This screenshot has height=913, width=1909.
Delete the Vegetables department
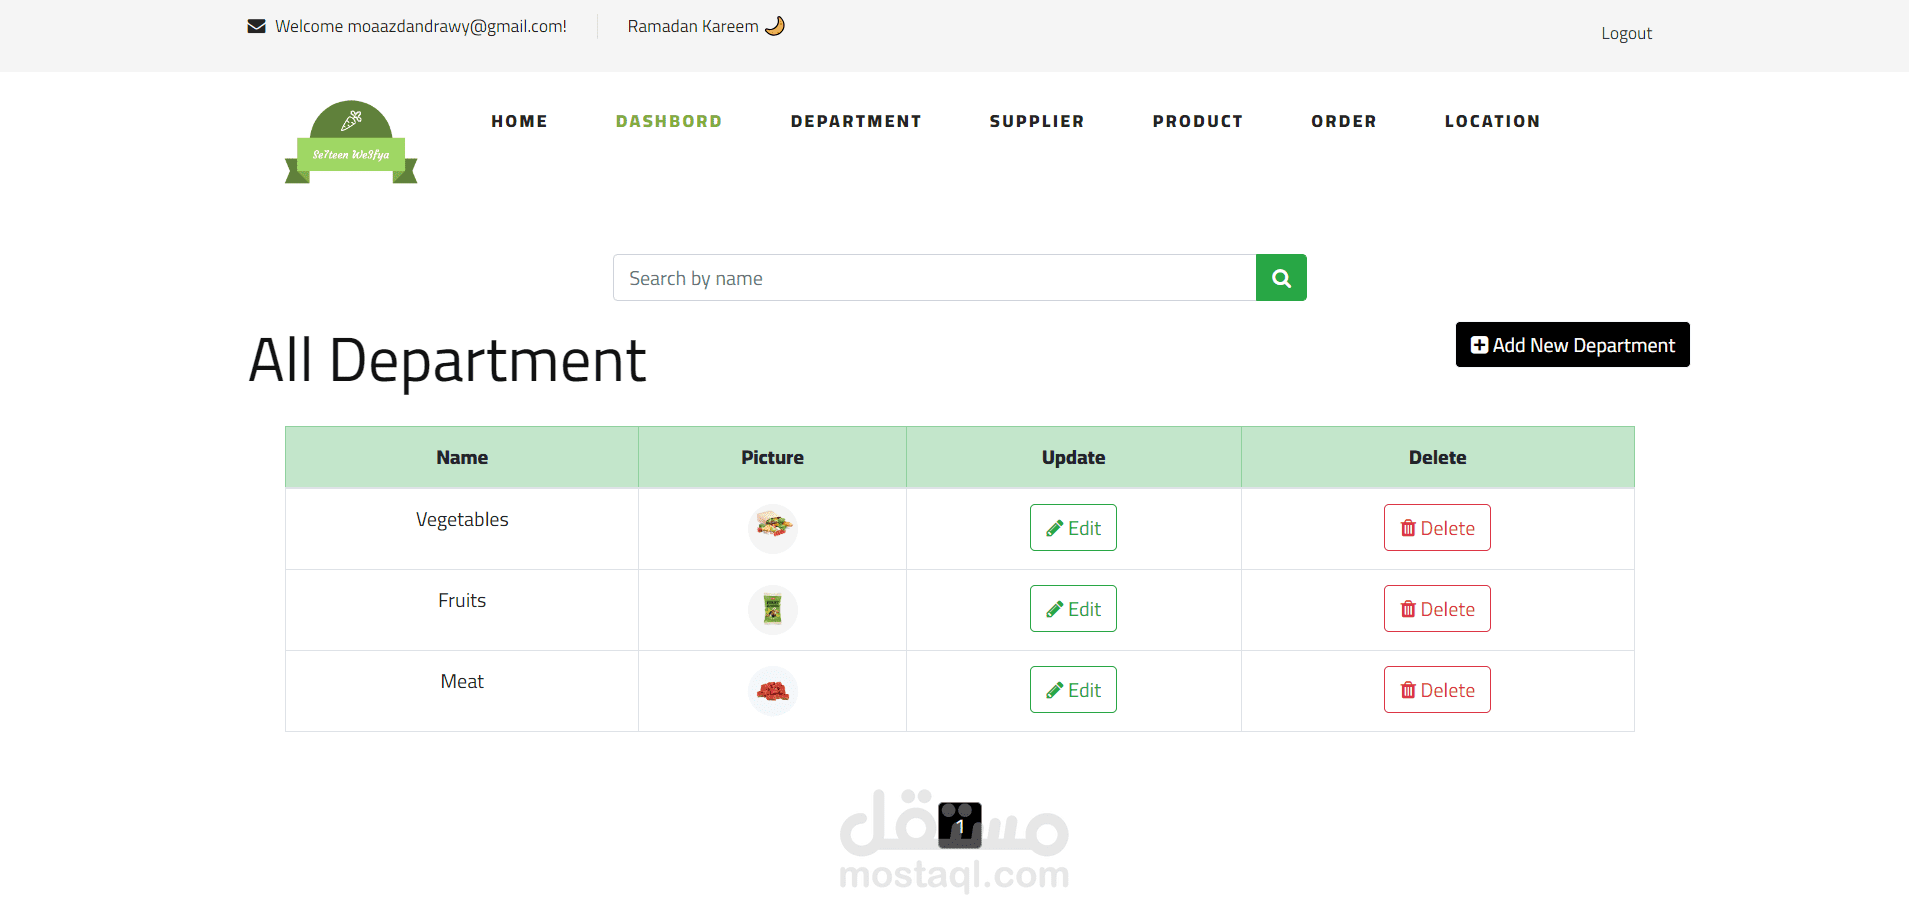pyautogui.click(x=1437, y=528)
